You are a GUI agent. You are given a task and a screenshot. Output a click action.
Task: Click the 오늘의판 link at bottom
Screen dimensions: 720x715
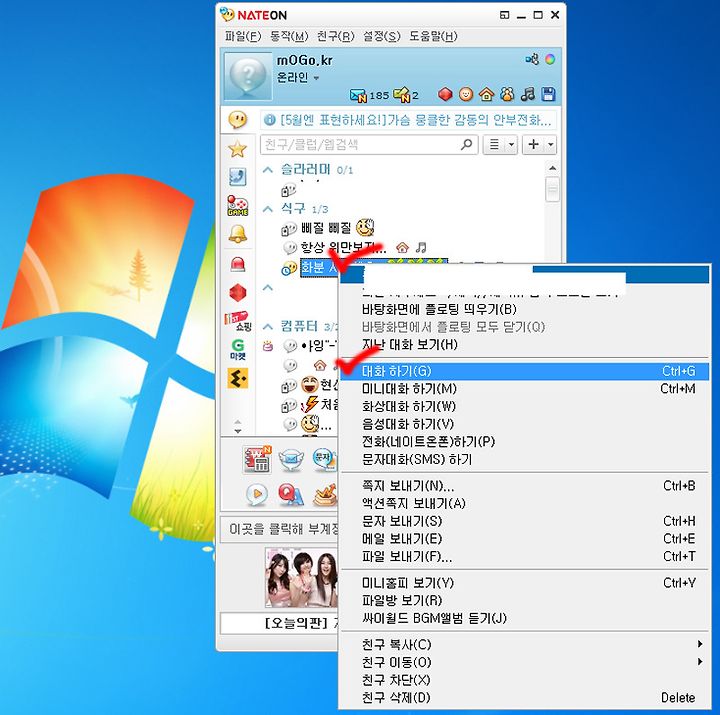tap(295, 623)
